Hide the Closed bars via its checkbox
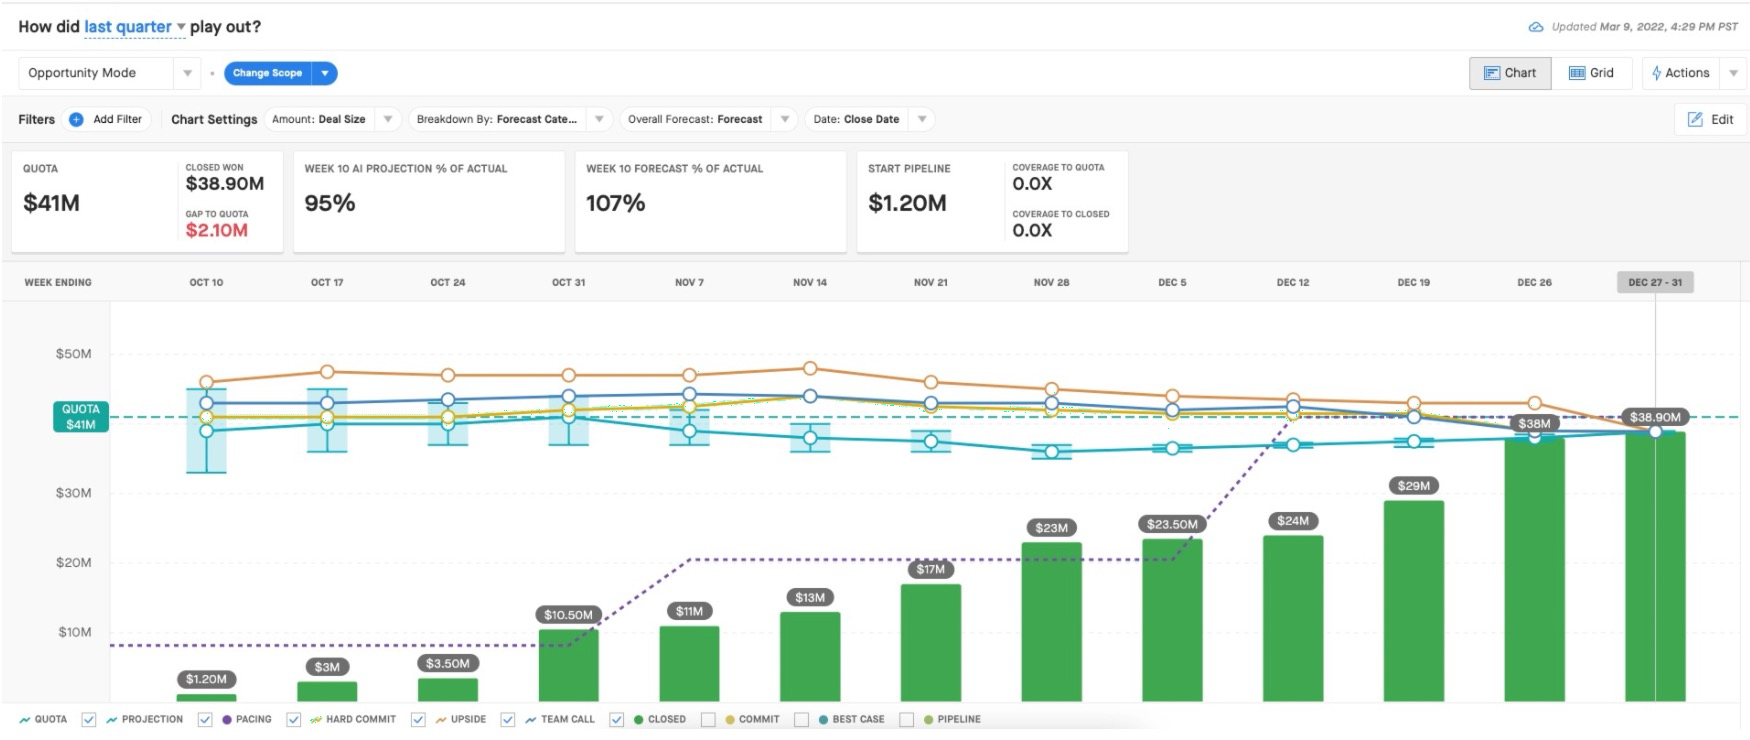Screen dimensions: 1750x740 [616, 719]
